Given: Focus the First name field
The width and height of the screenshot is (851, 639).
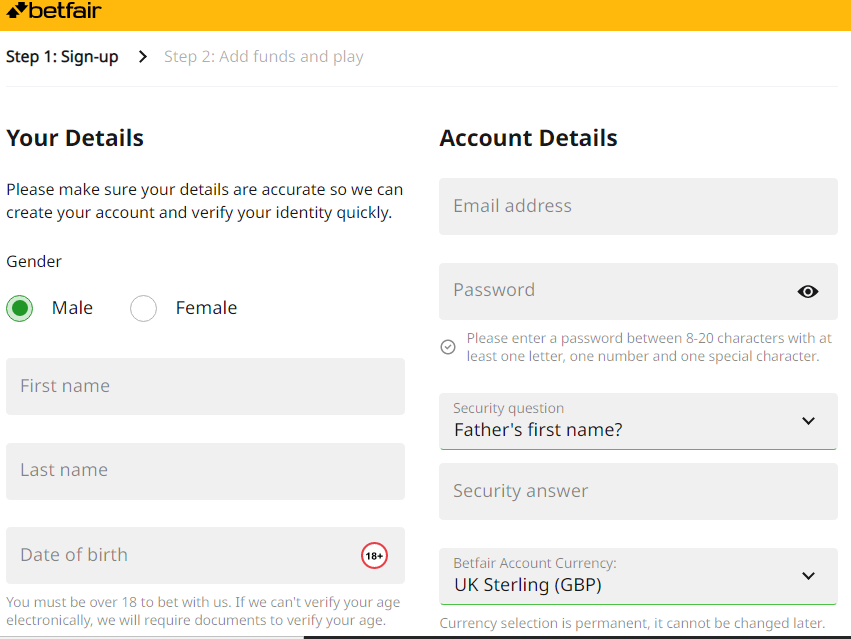Looking at the screenshot, I should pos(205,387).
